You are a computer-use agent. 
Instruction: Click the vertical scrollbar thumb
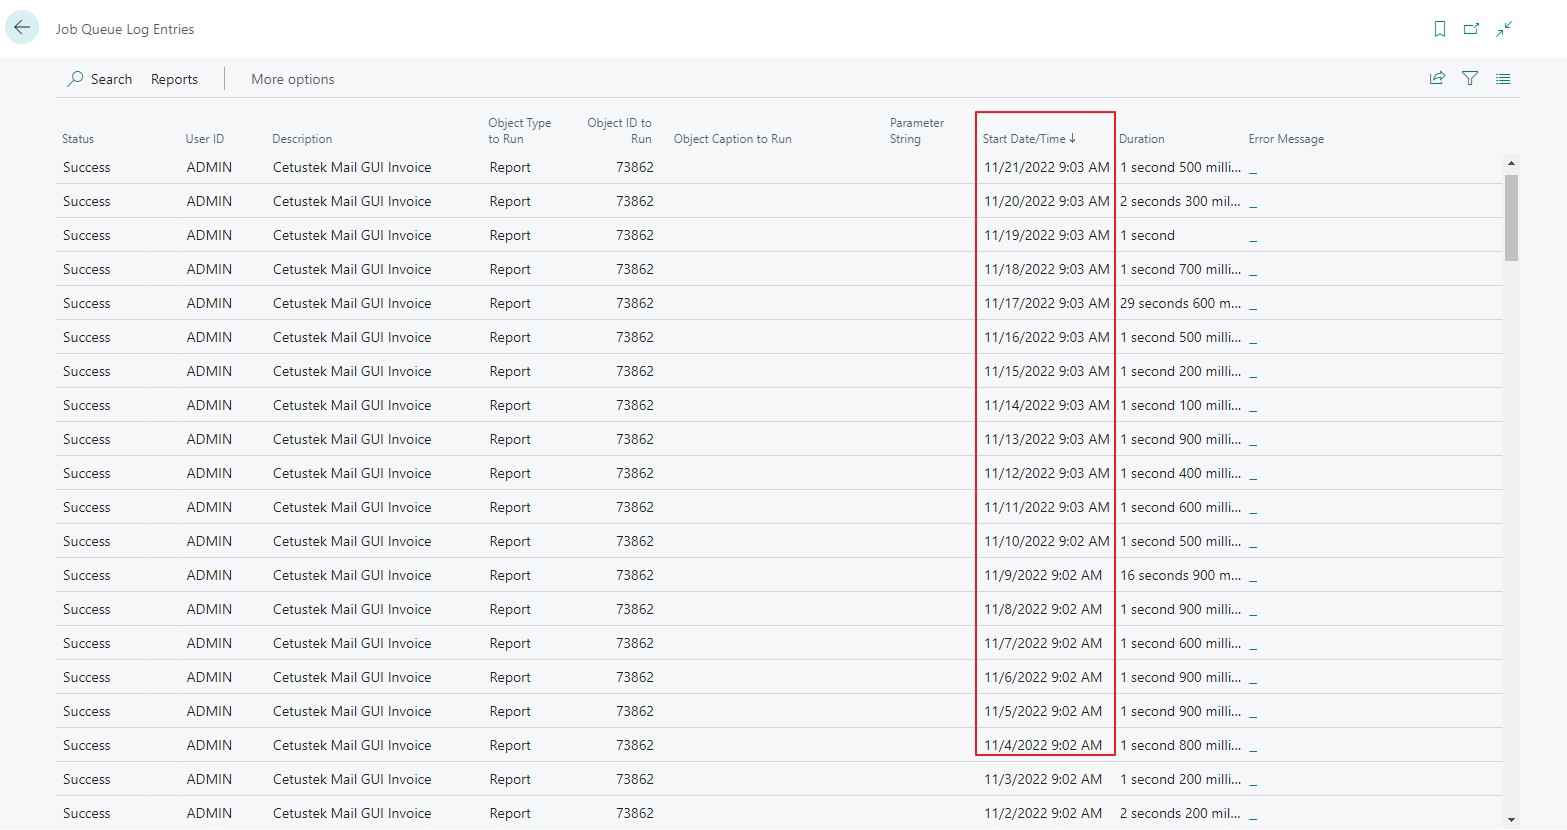(1511, 217)
